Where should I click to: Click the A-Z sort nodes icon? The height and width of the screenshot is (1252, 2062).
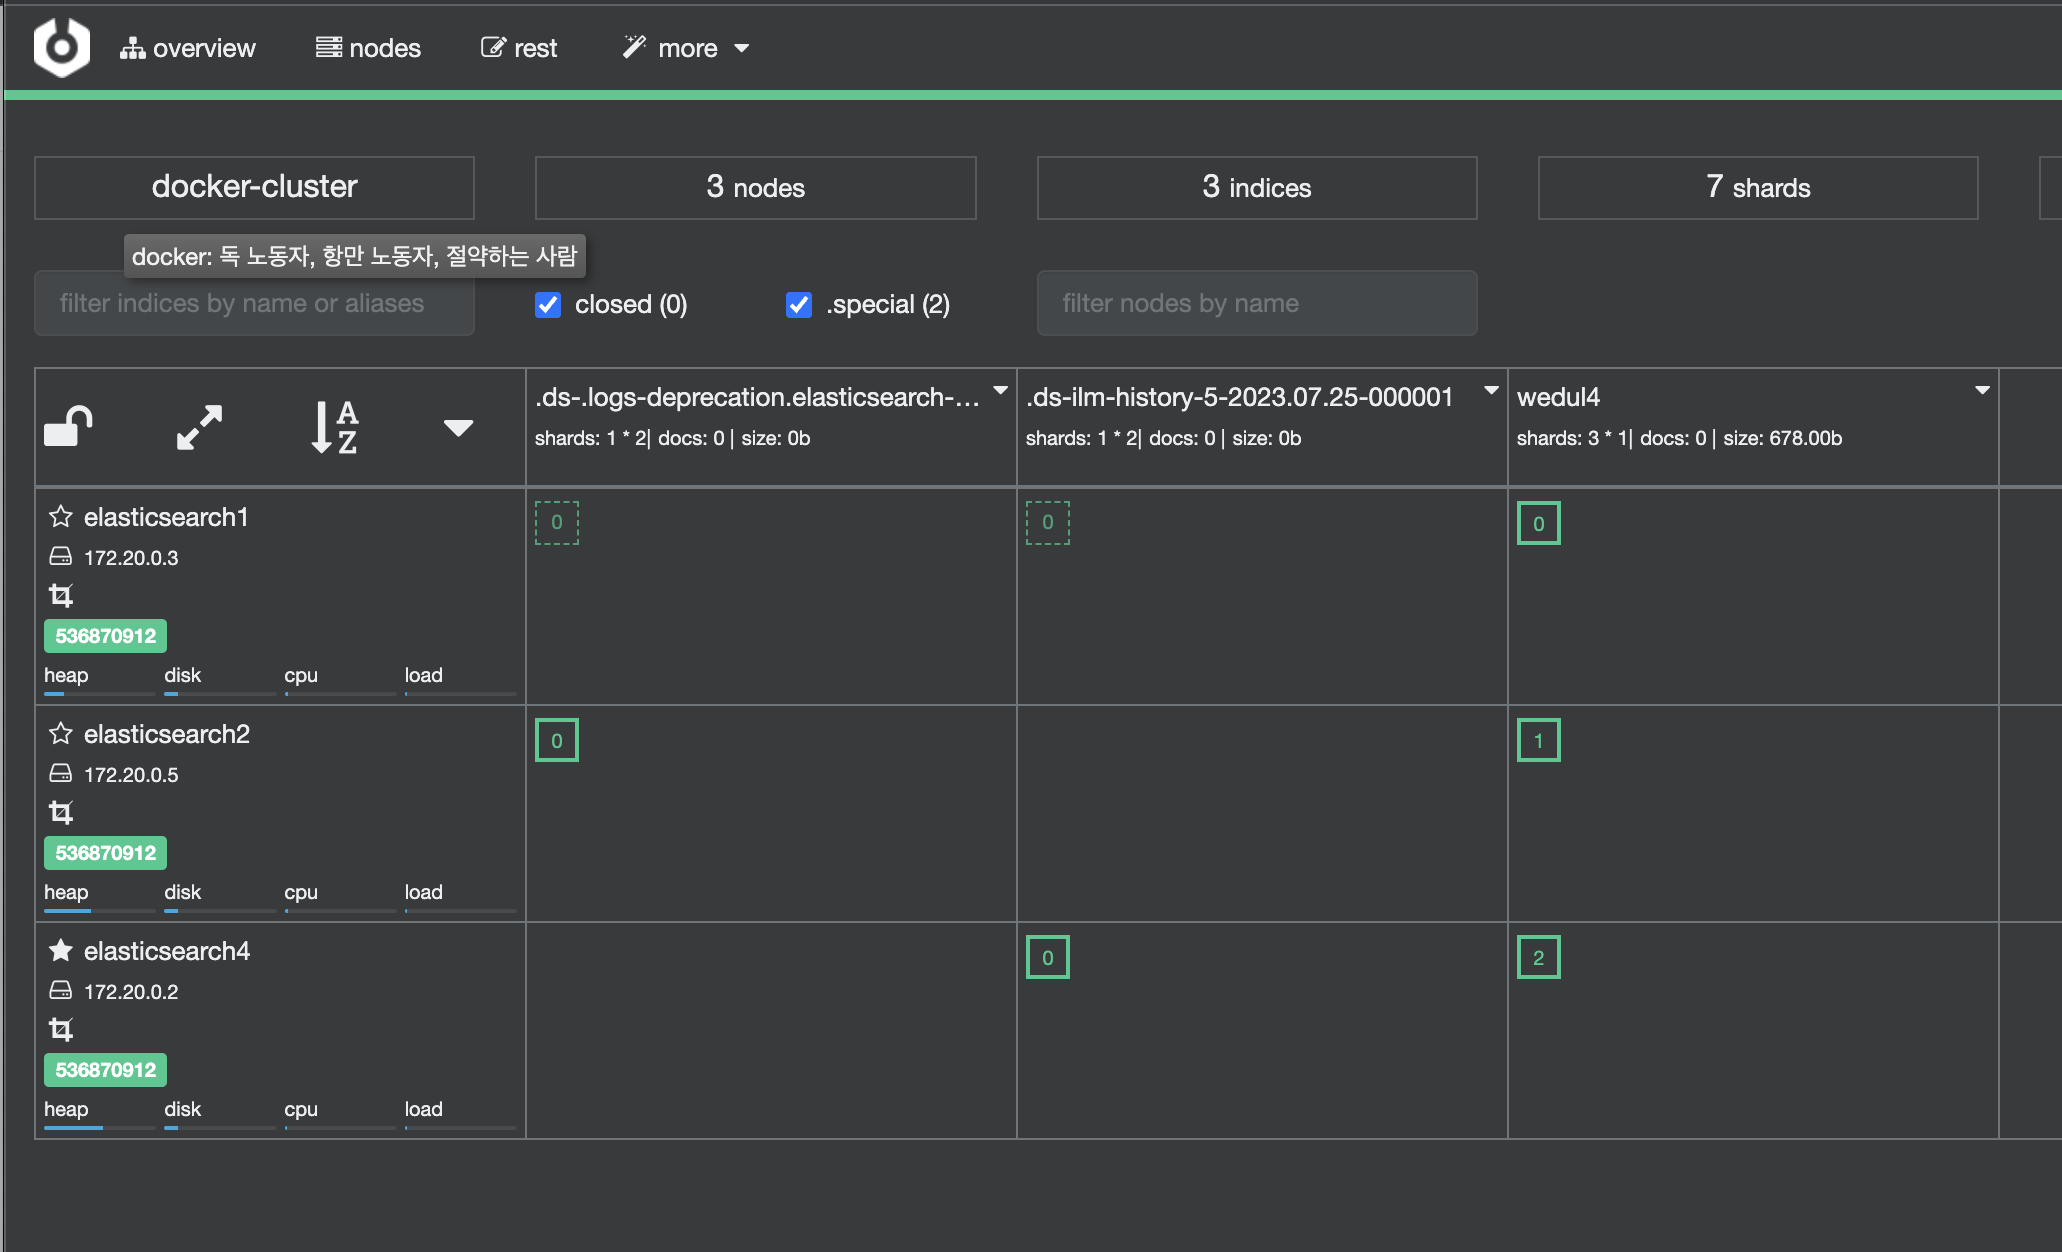pyautogui.click(x=334, y=427)
